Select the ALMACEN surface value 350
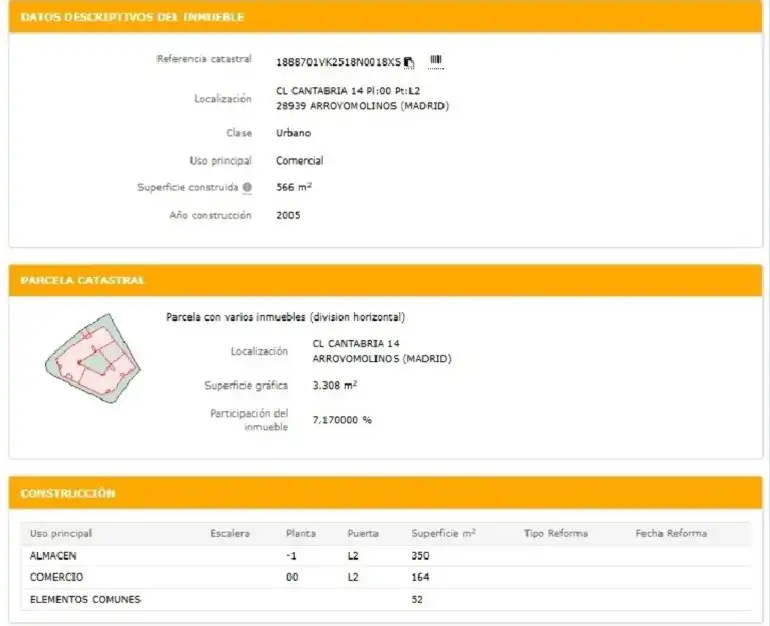The width and height of the screenshot is (770, 626). click(420, 556)
